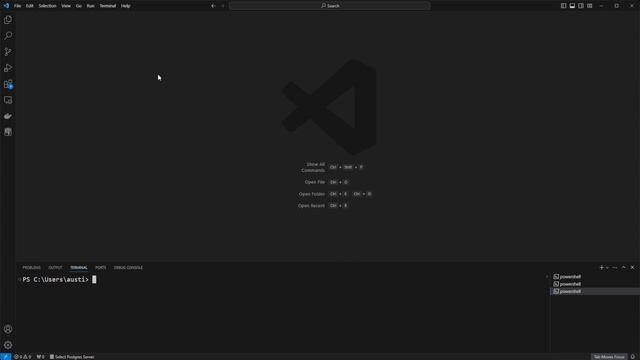Click the Search command center box

coord(329,6)
